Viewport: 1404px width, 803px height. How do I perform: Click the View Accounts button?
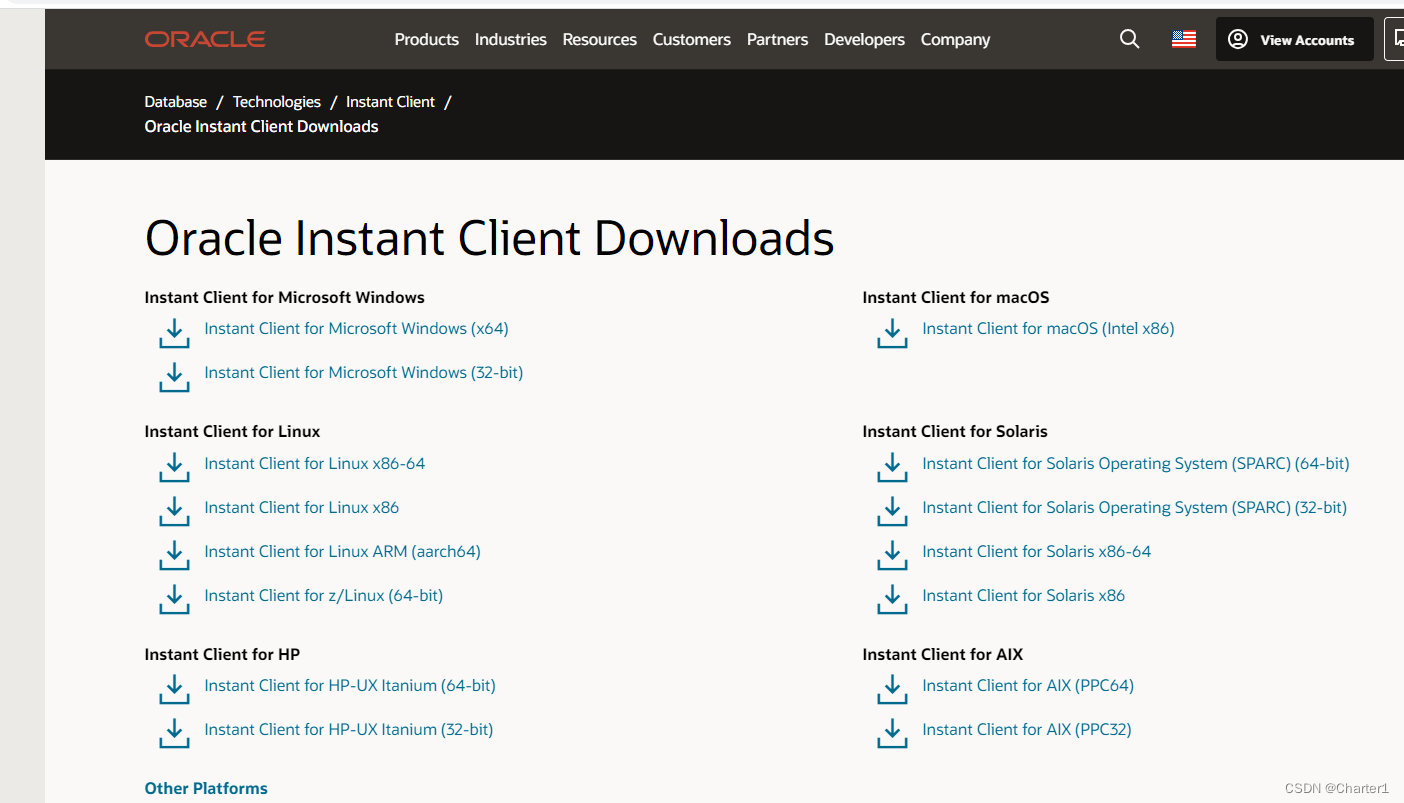pyautogui.click(x=1294, y=39)
